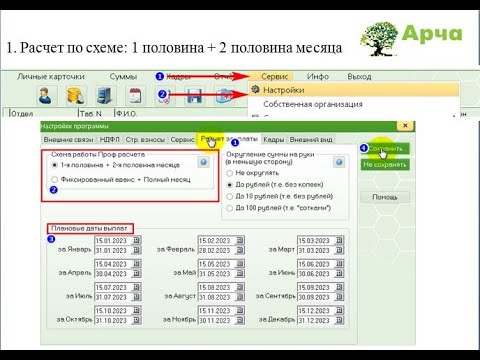Viewport: 480px width, 360px height.
Task: Choose До 10 рублей rounding option
Action: coord(280,196)
